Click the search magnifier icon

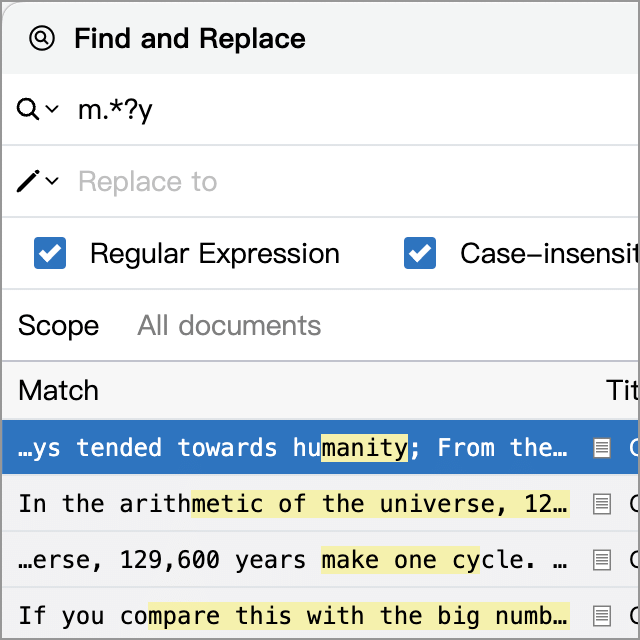coord(28,109)
